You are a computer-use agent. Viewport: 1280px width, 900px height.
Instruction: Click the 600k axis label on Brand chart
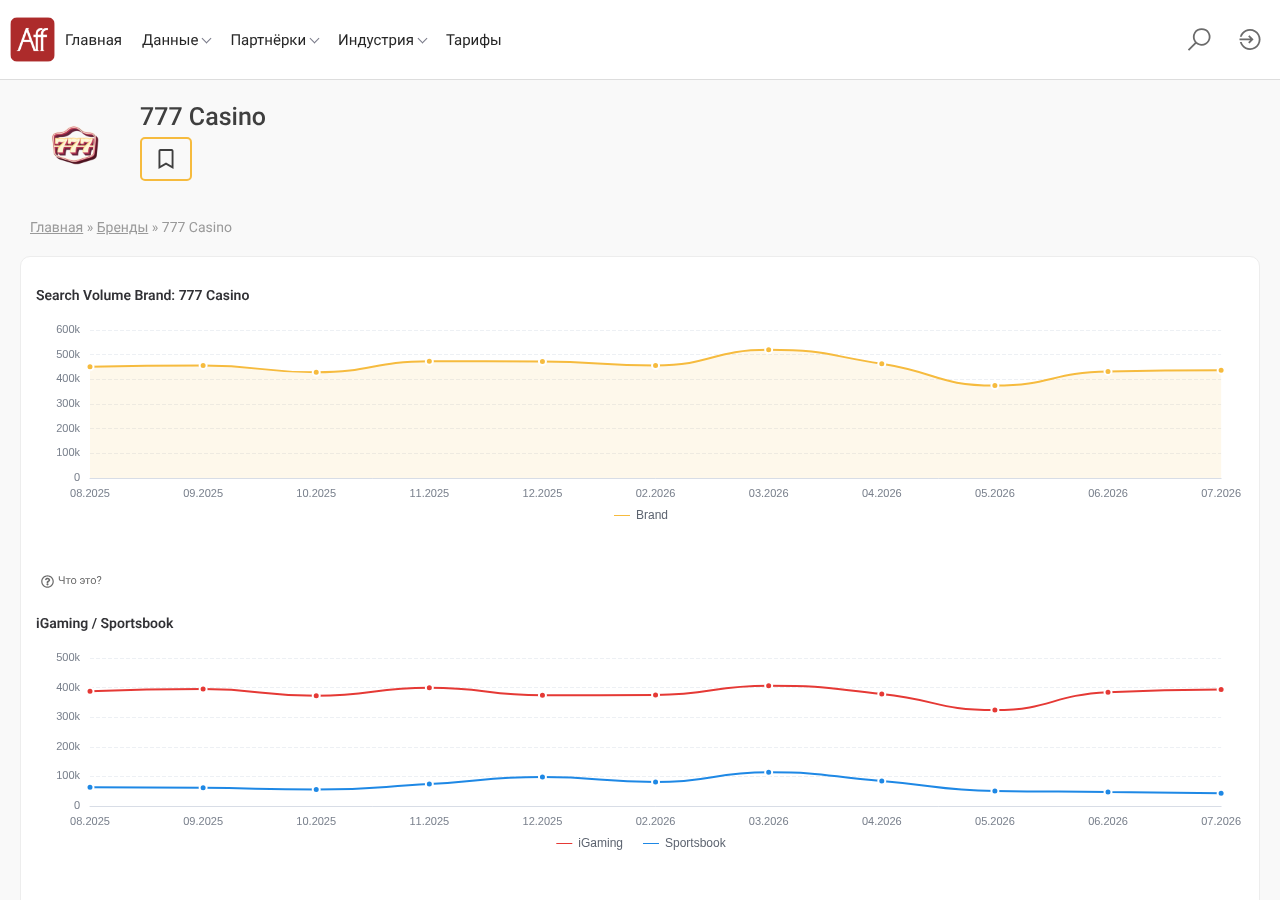tap(68, 330)
